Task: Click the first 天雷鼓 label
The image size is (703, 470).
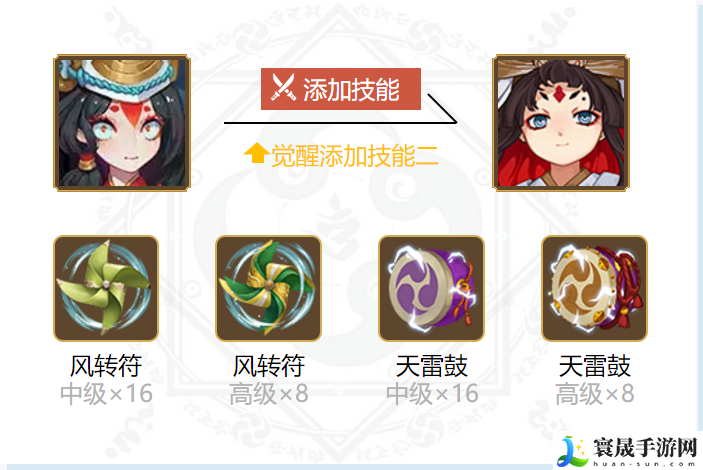Action: point(431,366)
